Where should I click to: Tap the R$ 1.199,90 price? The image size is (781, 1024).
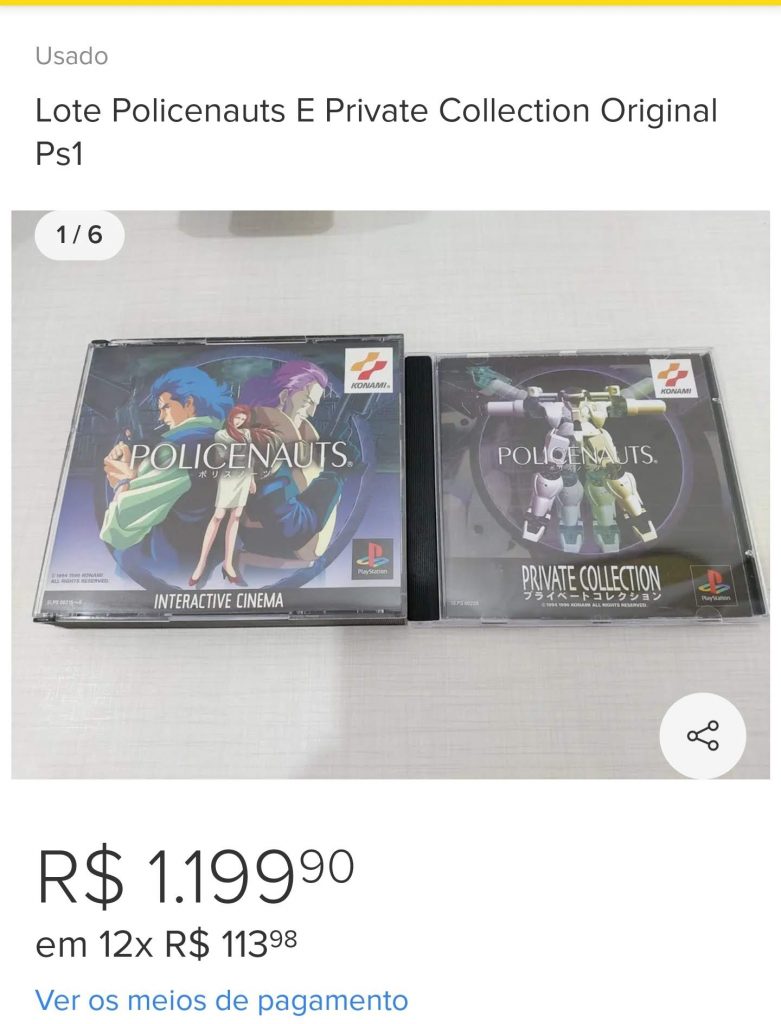195,875
